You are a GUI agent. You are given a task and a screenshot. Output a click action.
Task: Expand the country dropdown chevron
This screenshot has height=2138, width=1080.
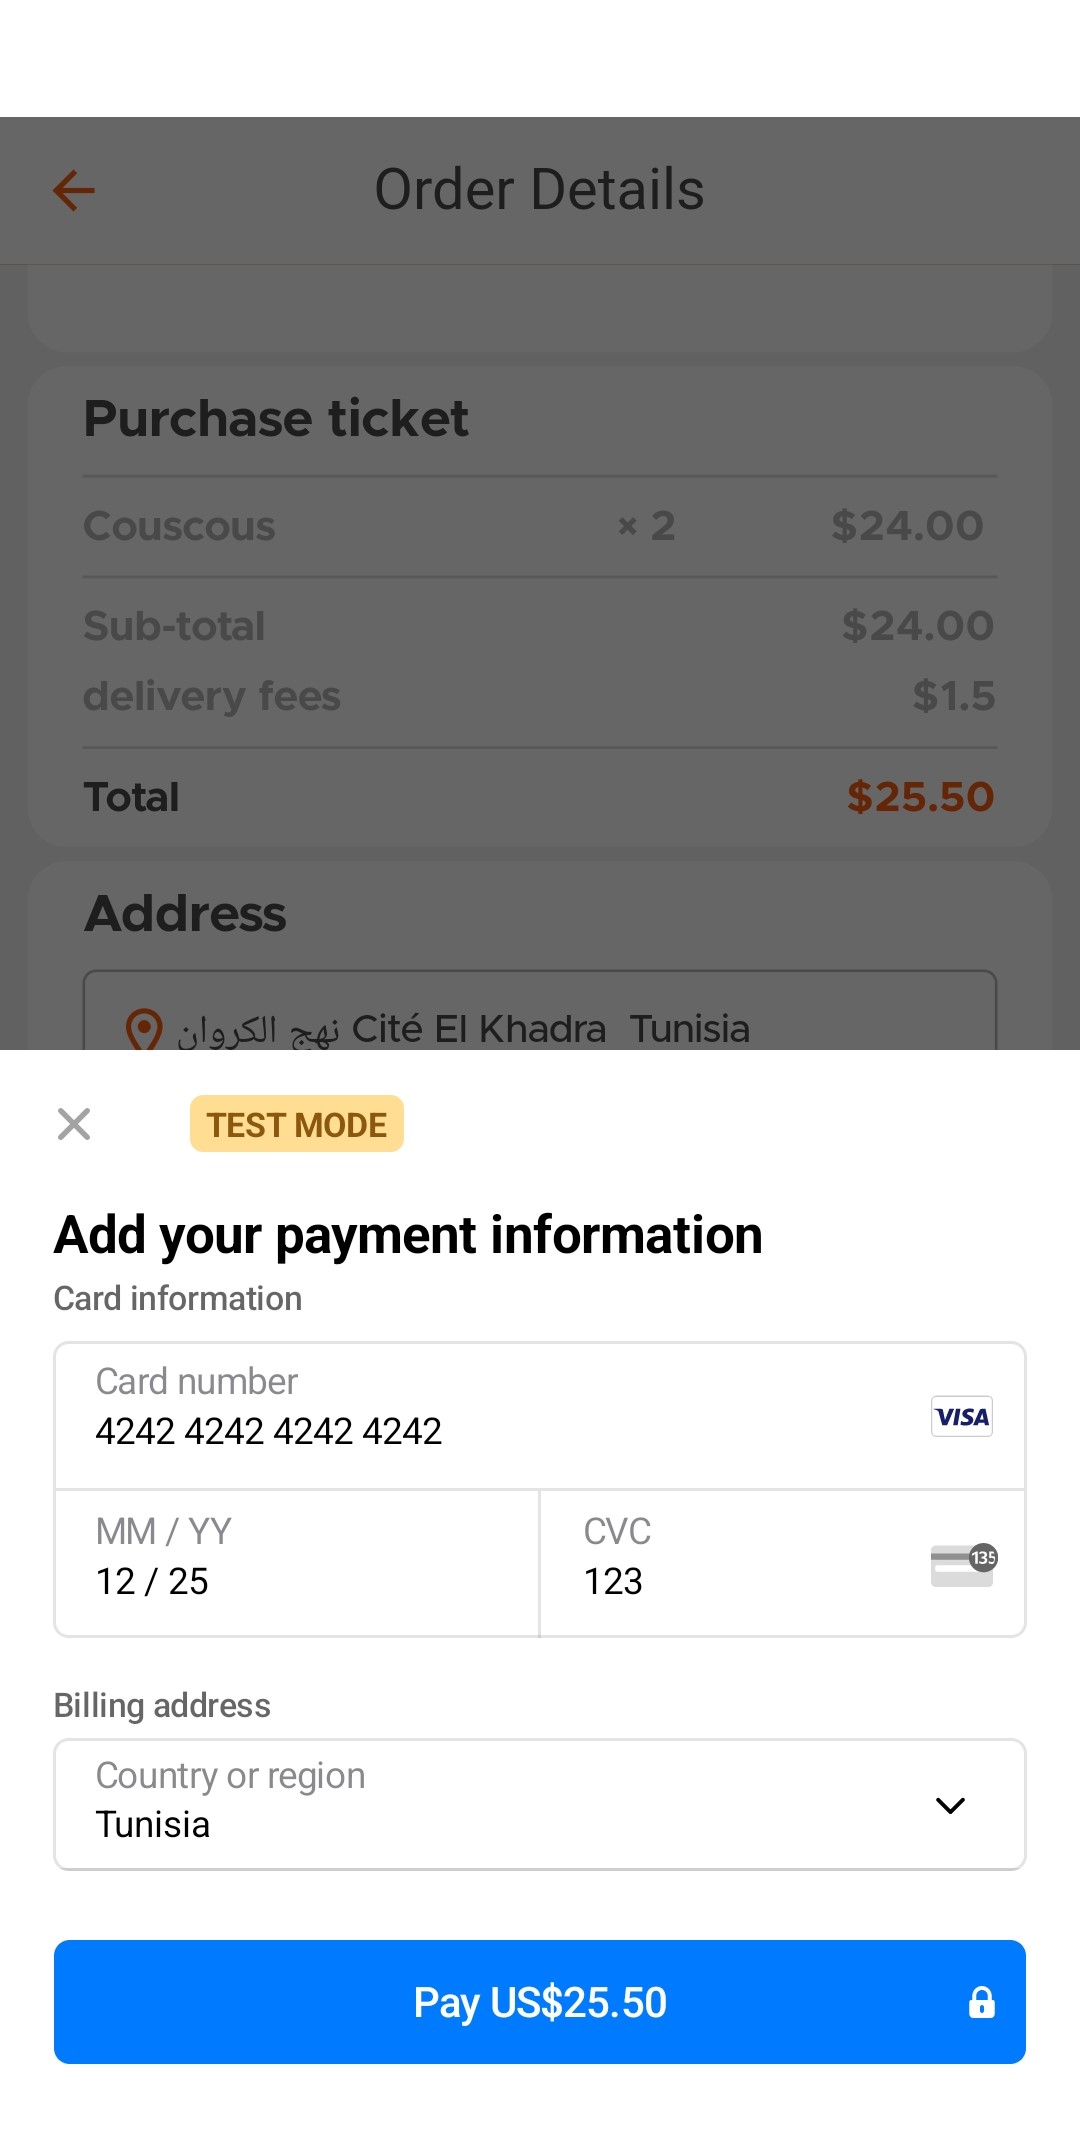tap(949, 1805)
